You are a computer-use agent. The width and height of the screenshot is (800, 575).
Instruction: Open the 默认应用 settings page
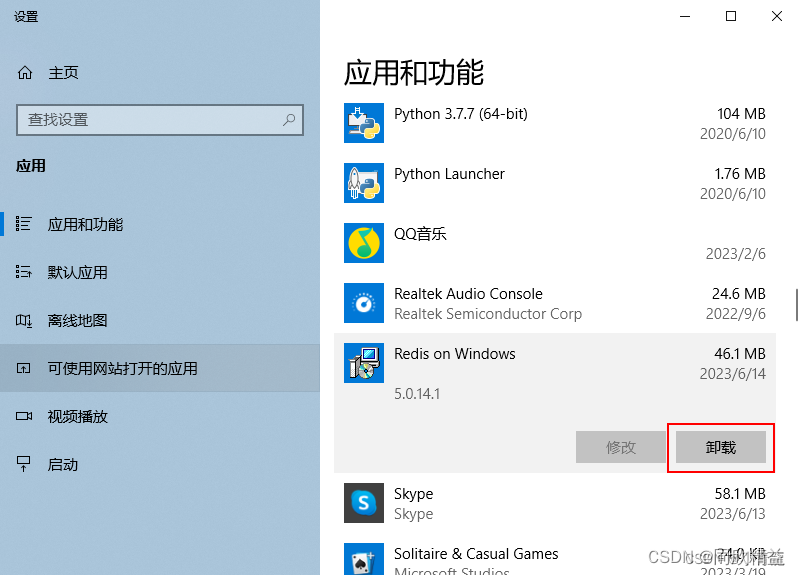pos(160,272)
